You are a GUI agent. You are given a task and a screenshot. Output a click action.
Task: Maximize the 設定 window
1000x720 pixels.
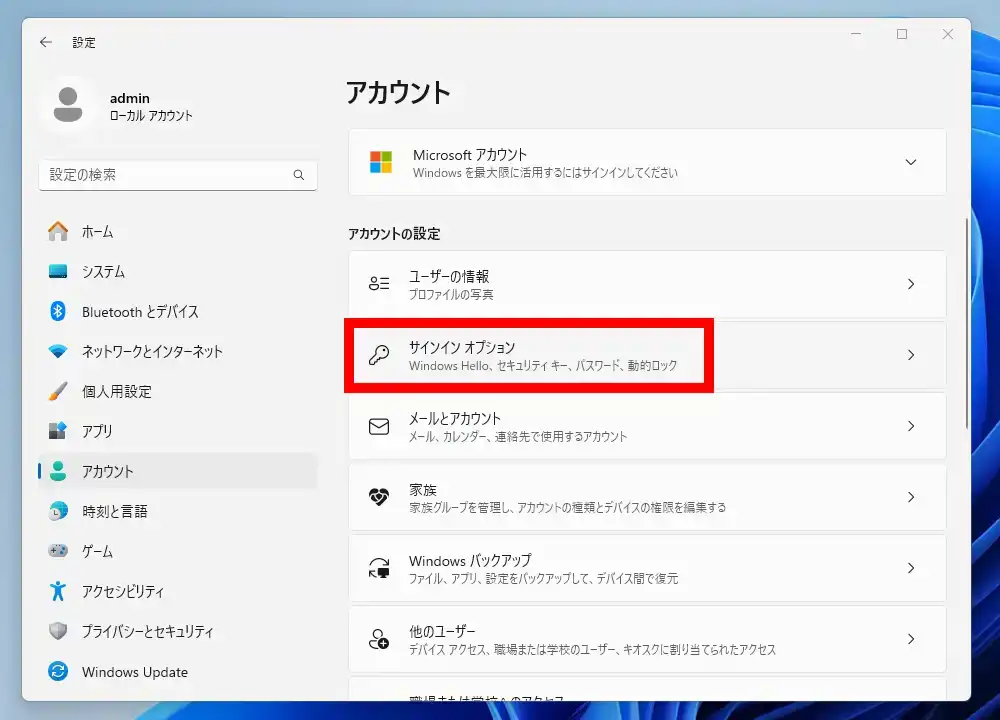click(902, 34)
